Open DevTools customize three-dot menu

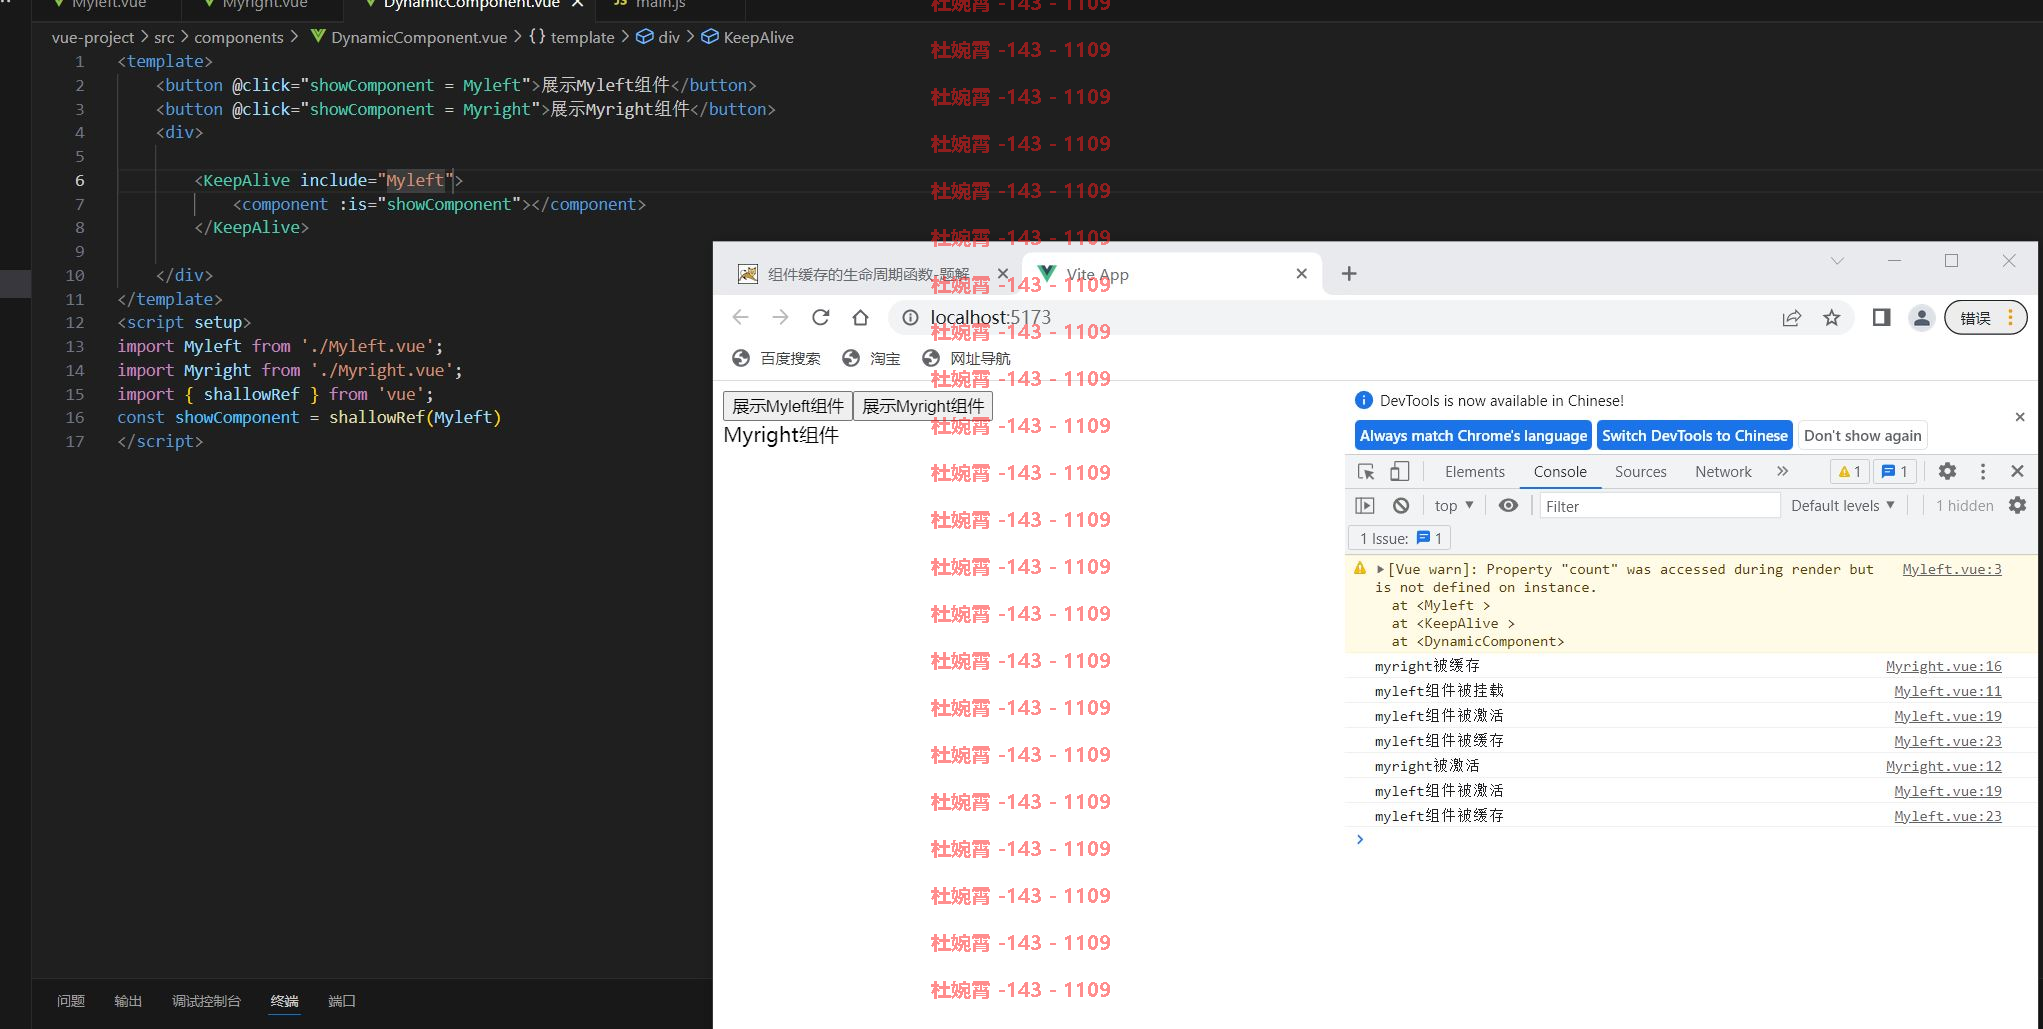(x=1983, y=471)
